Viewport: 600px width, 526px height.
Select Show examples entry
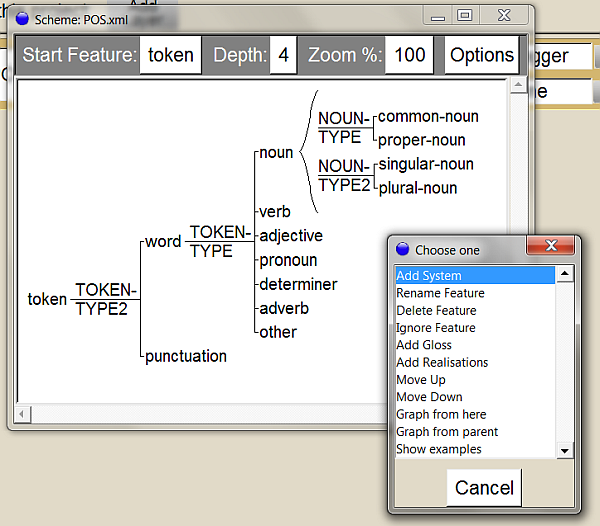[475, 449]
